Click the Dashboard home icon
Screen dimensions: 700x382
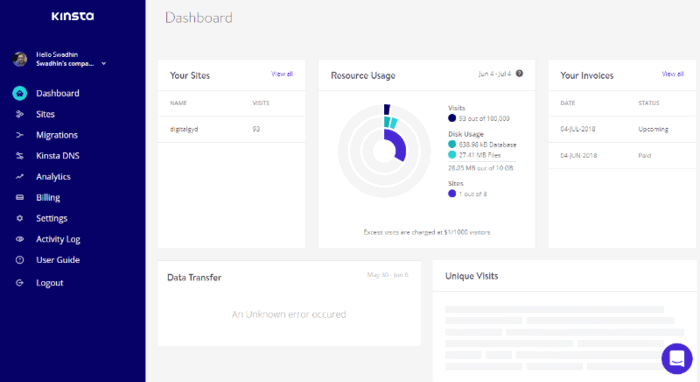(20, 93)
